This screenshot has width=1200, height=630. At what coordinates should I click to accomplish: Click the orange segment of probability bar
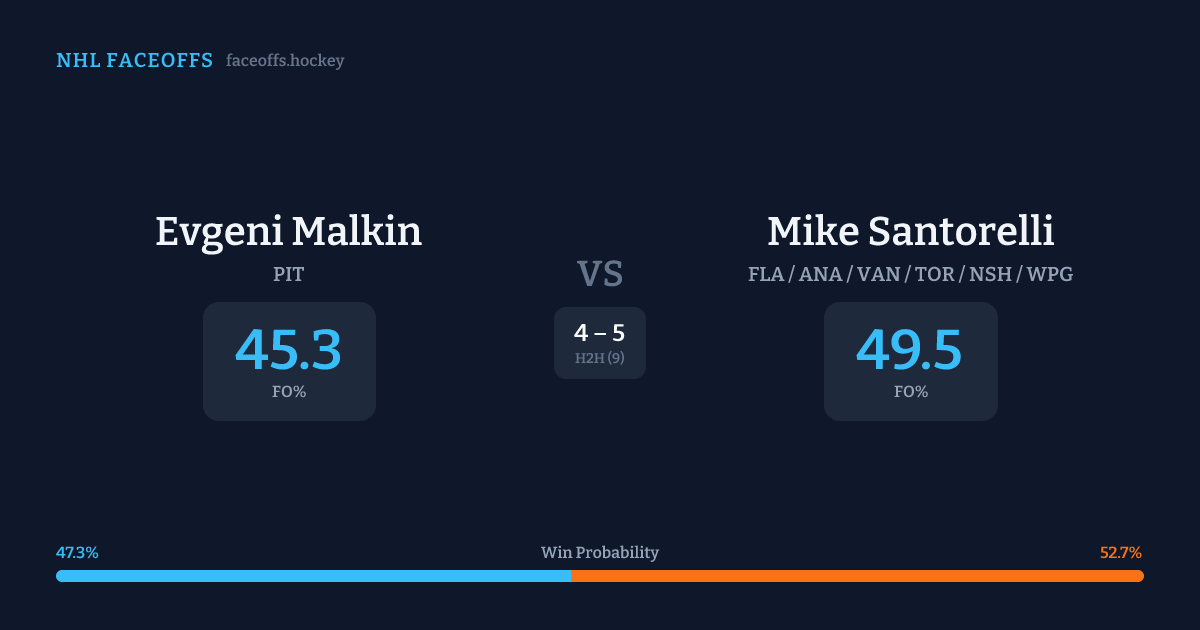click(x=857, y=576)
